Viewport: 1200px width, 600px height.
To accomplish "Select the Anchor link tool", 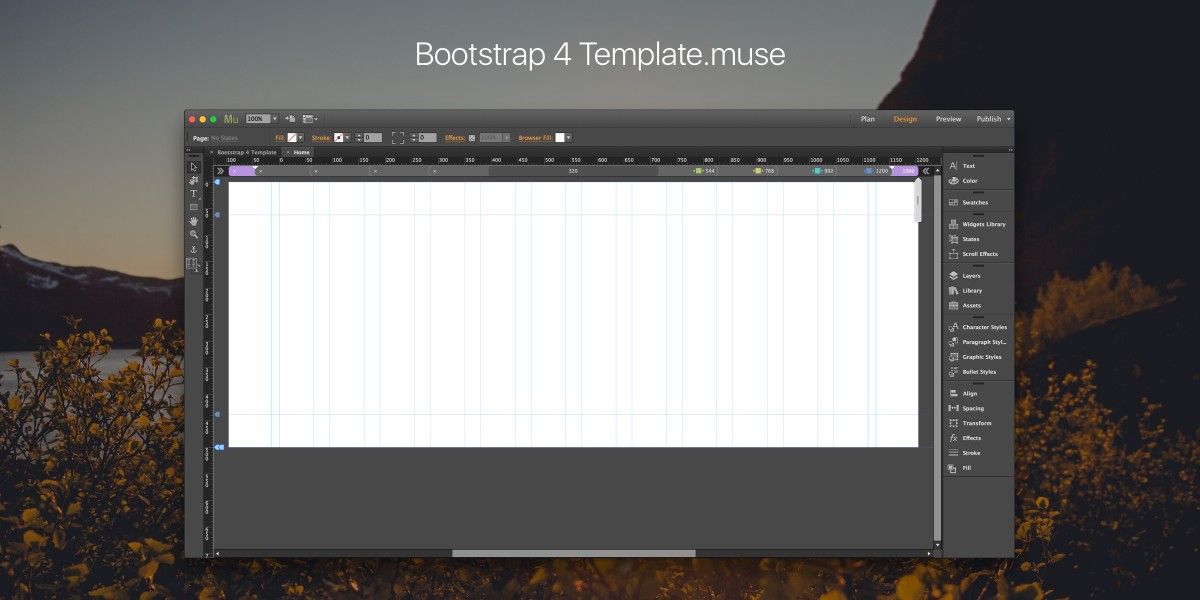I will 194,248.
